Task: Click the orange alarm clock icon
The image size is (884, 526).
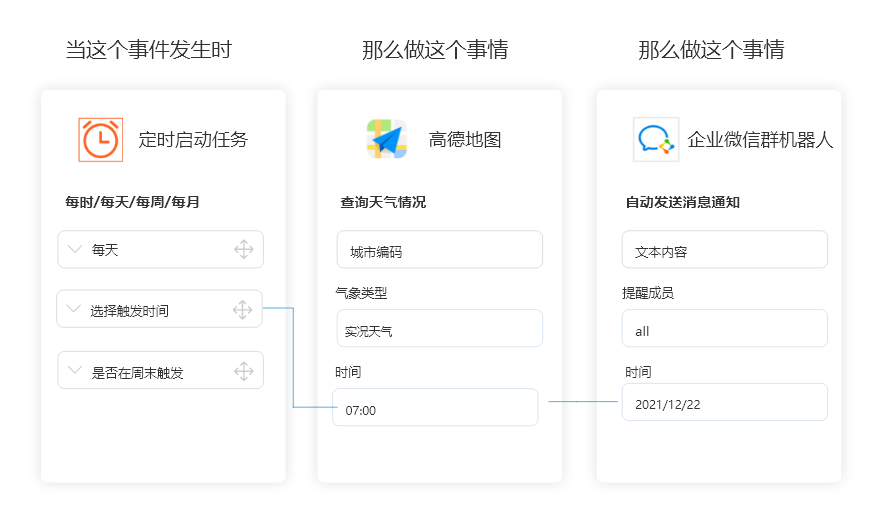Action: coord(100,140)
